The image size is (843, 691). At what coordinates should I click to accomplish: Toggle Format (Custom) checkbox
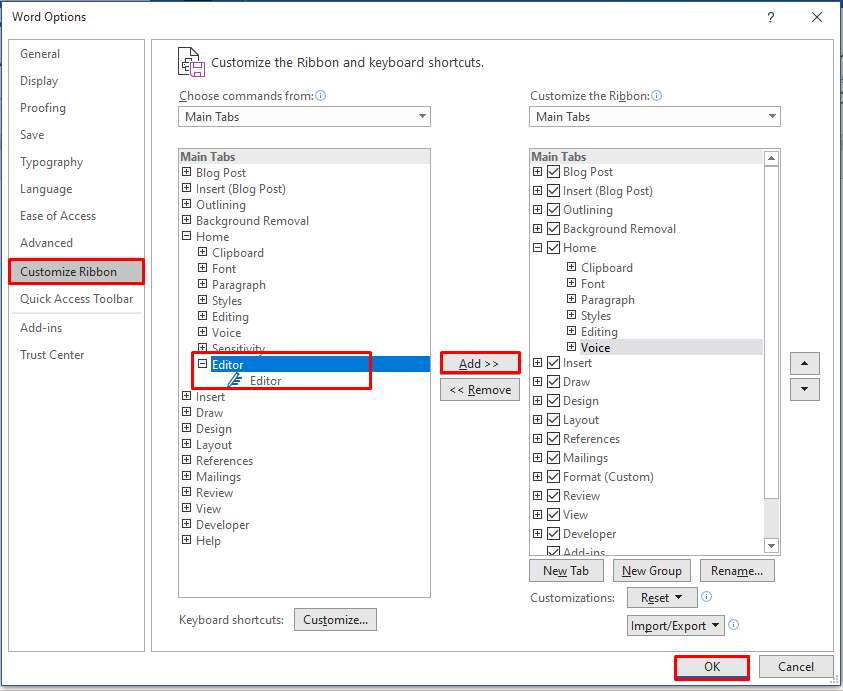pos(553,477)
